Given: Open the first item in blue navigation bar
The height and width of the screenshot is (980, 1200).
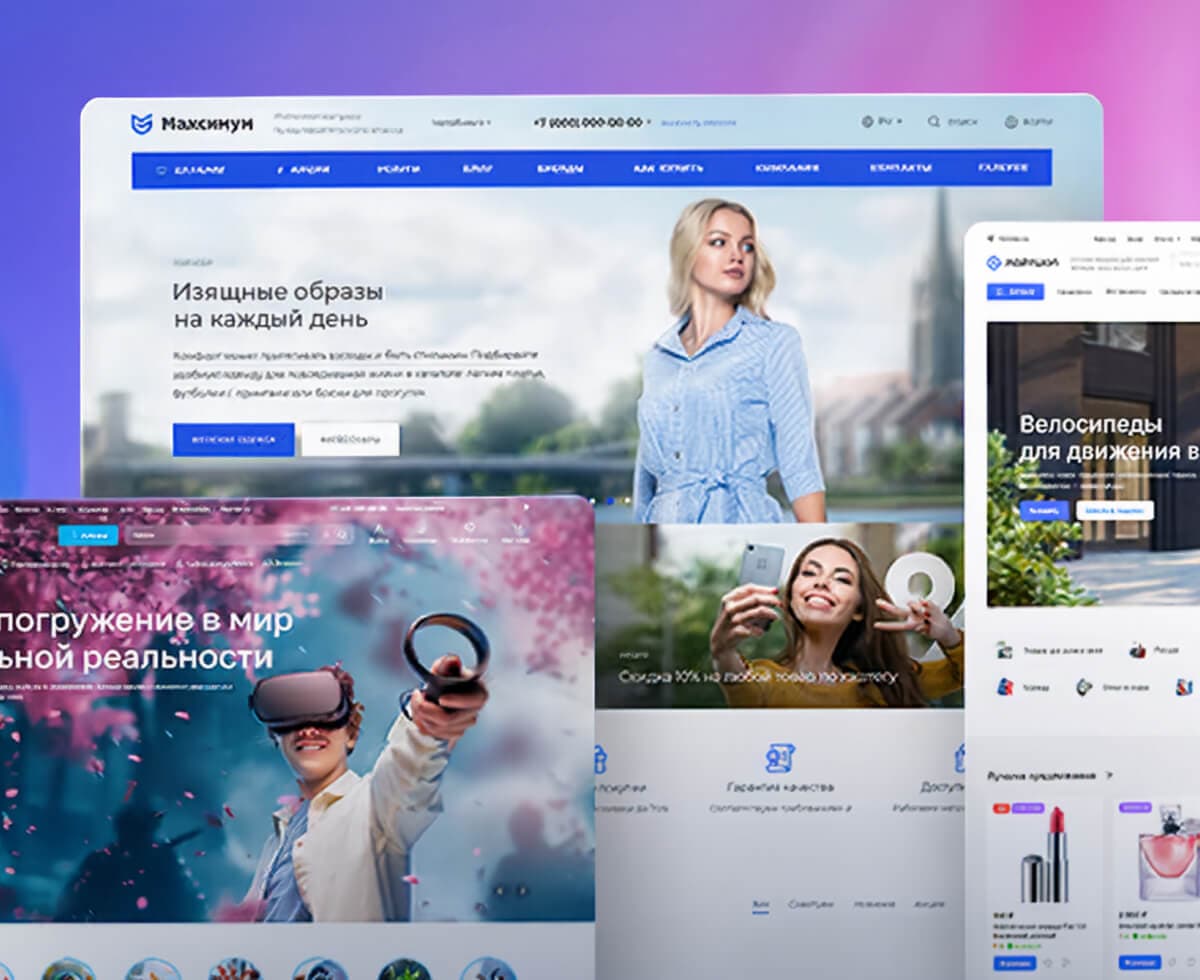Looking at the screenshot, I should tap(191, 169).
